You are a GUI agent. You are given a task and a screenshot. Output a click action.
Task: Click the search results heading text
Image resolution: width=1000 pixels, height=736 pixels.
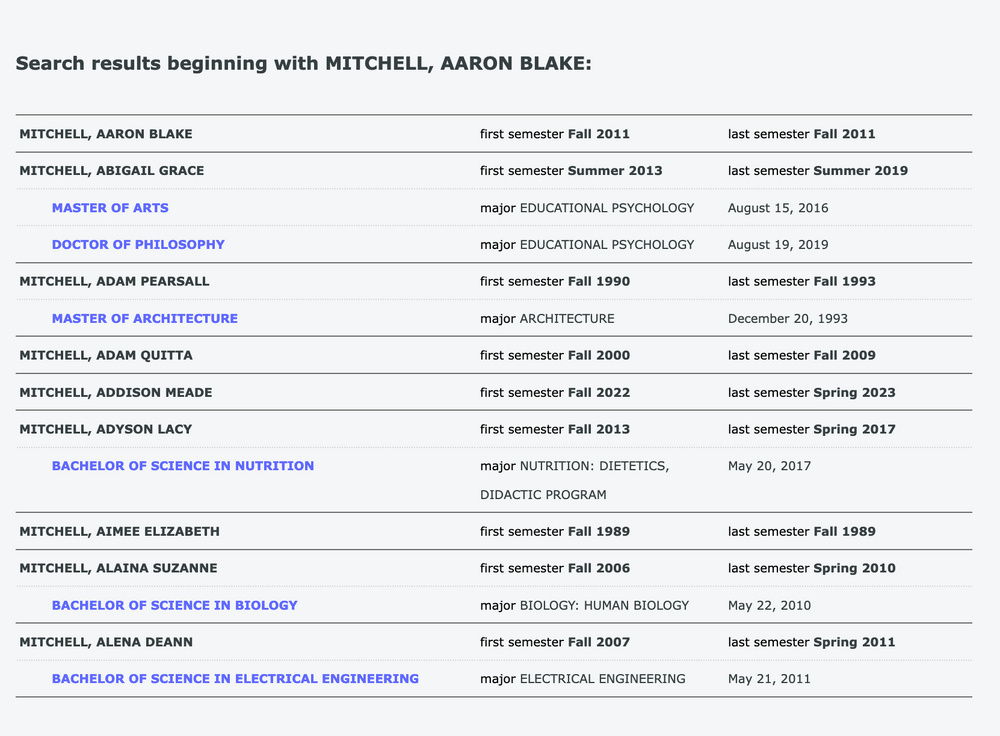point(304,64)
